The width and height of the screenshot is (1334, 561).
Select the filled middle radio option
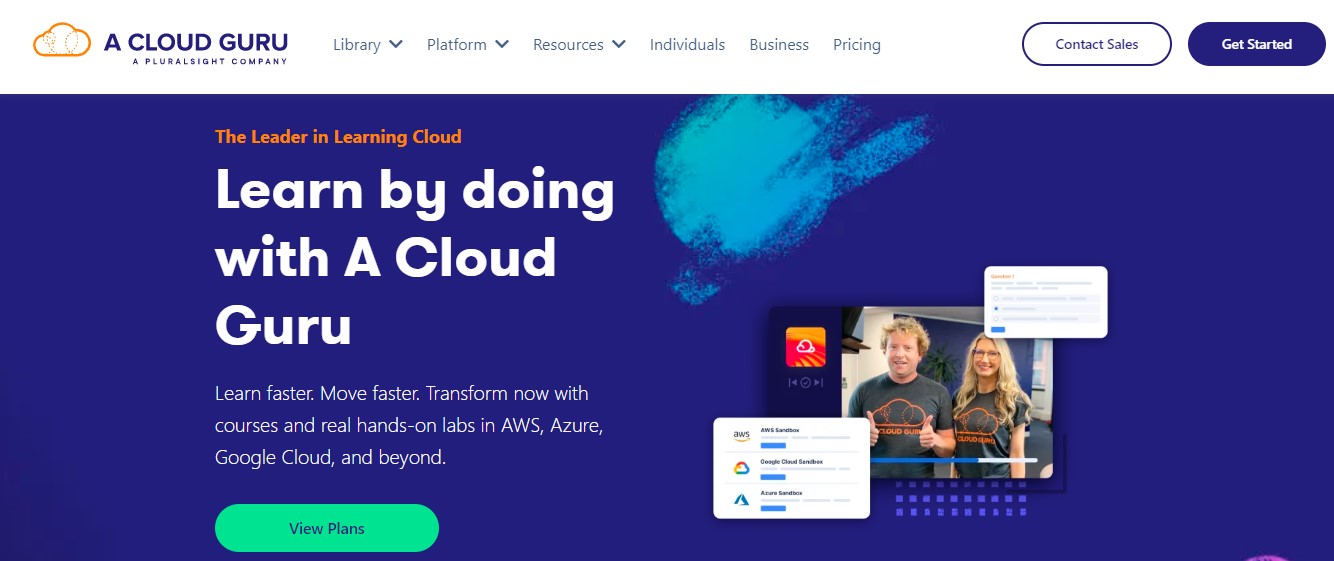[996, 308]
